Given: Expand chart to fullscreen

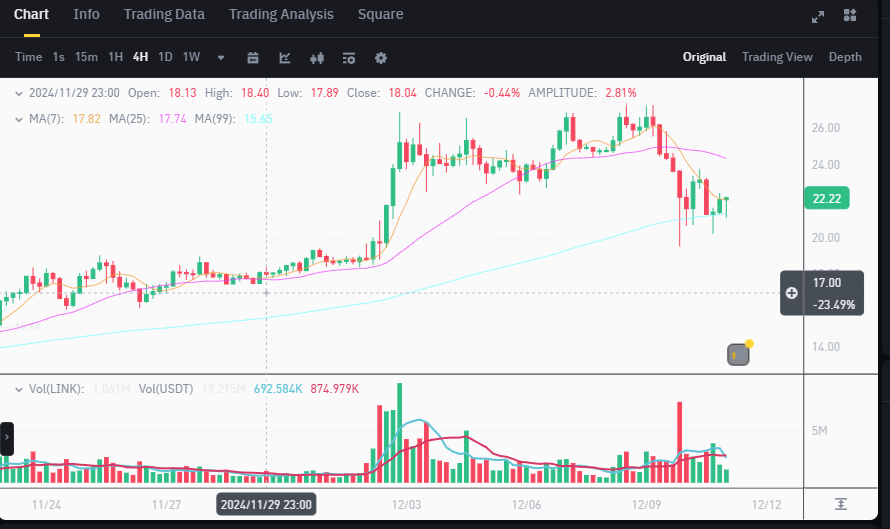Looking at the screenshot, I should (x=818, y=16).
